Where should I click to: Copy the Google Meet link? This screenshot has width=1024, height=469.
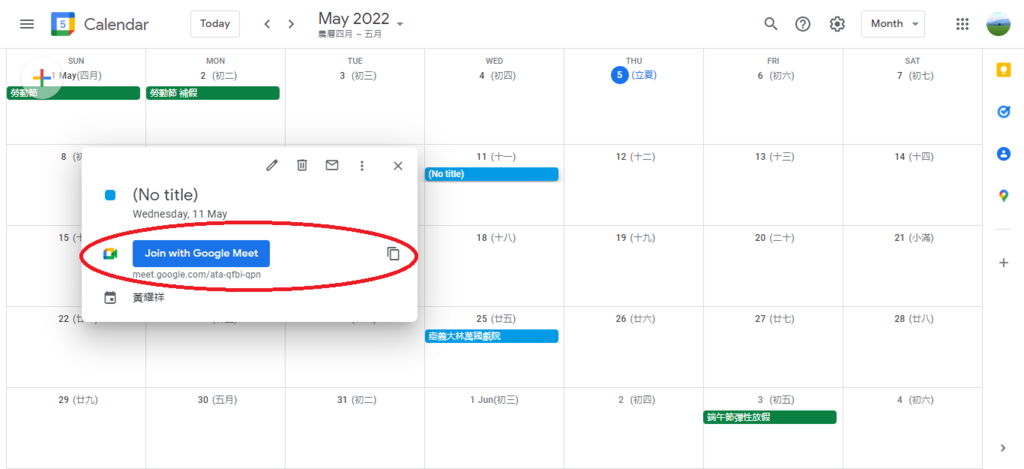tap(393, 254)
